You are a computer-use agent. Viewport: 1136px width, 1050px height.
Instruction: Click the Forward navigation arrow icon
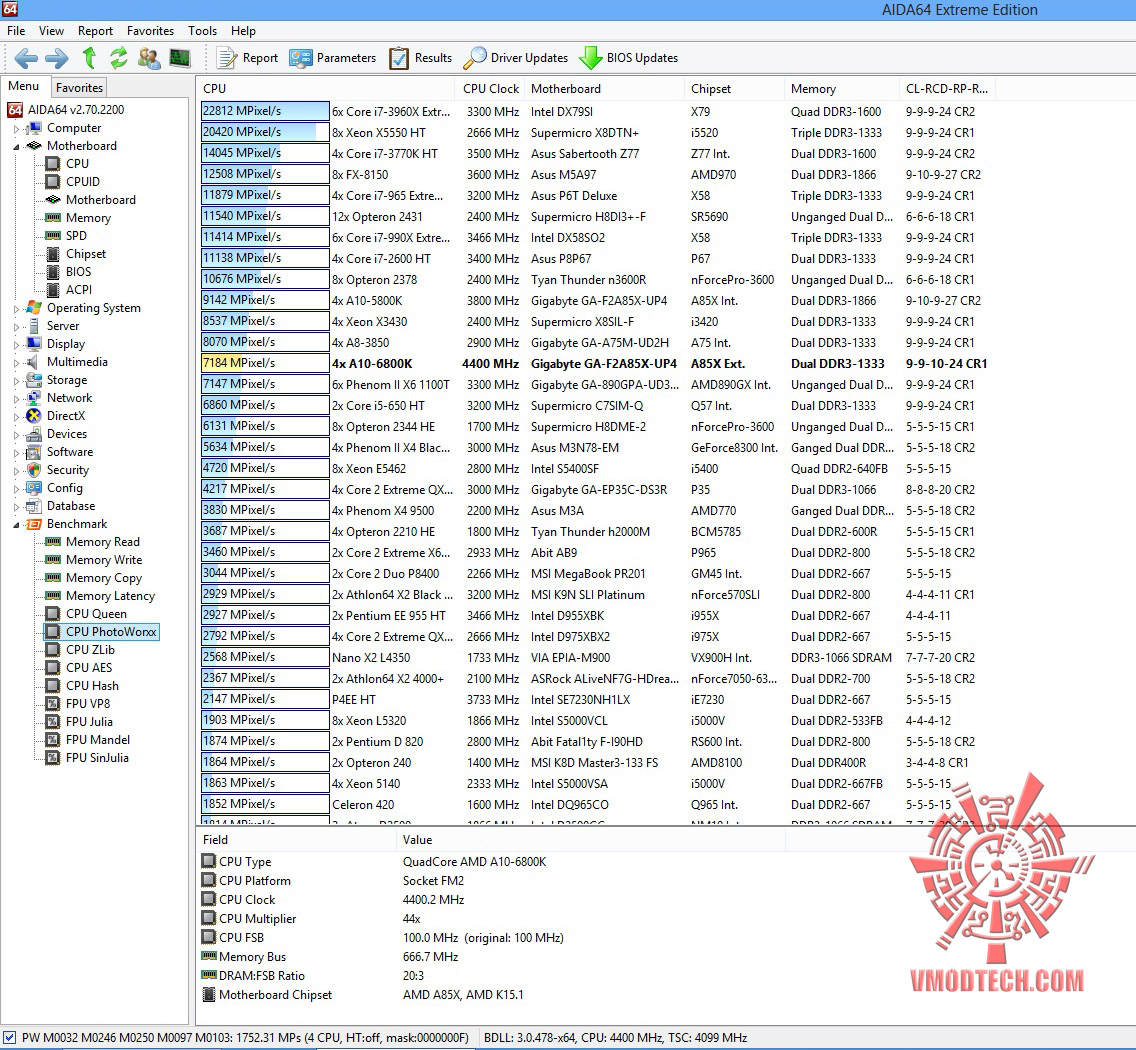[57, 58]
